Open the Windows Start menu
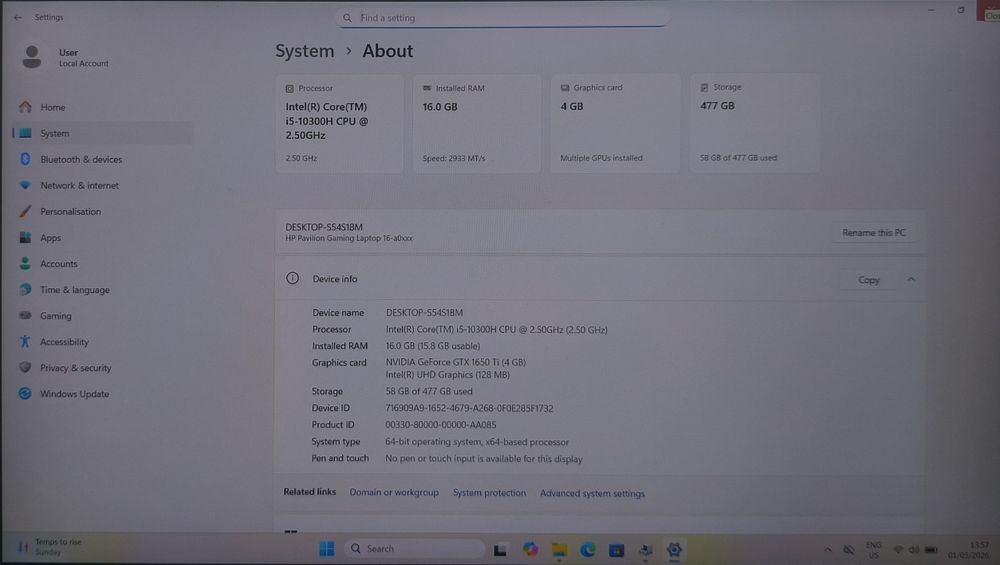The width and height of the screenshot is (1000, 565). [x=327, y=549]
